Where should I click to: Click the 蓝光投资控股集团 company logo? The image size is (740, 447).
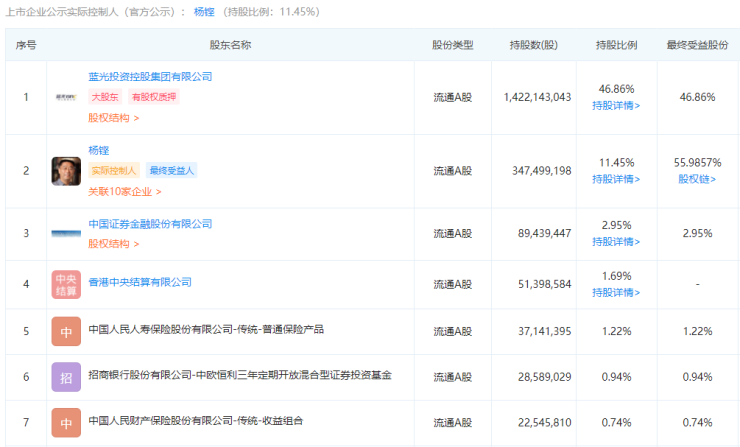(x=66, y=97)
